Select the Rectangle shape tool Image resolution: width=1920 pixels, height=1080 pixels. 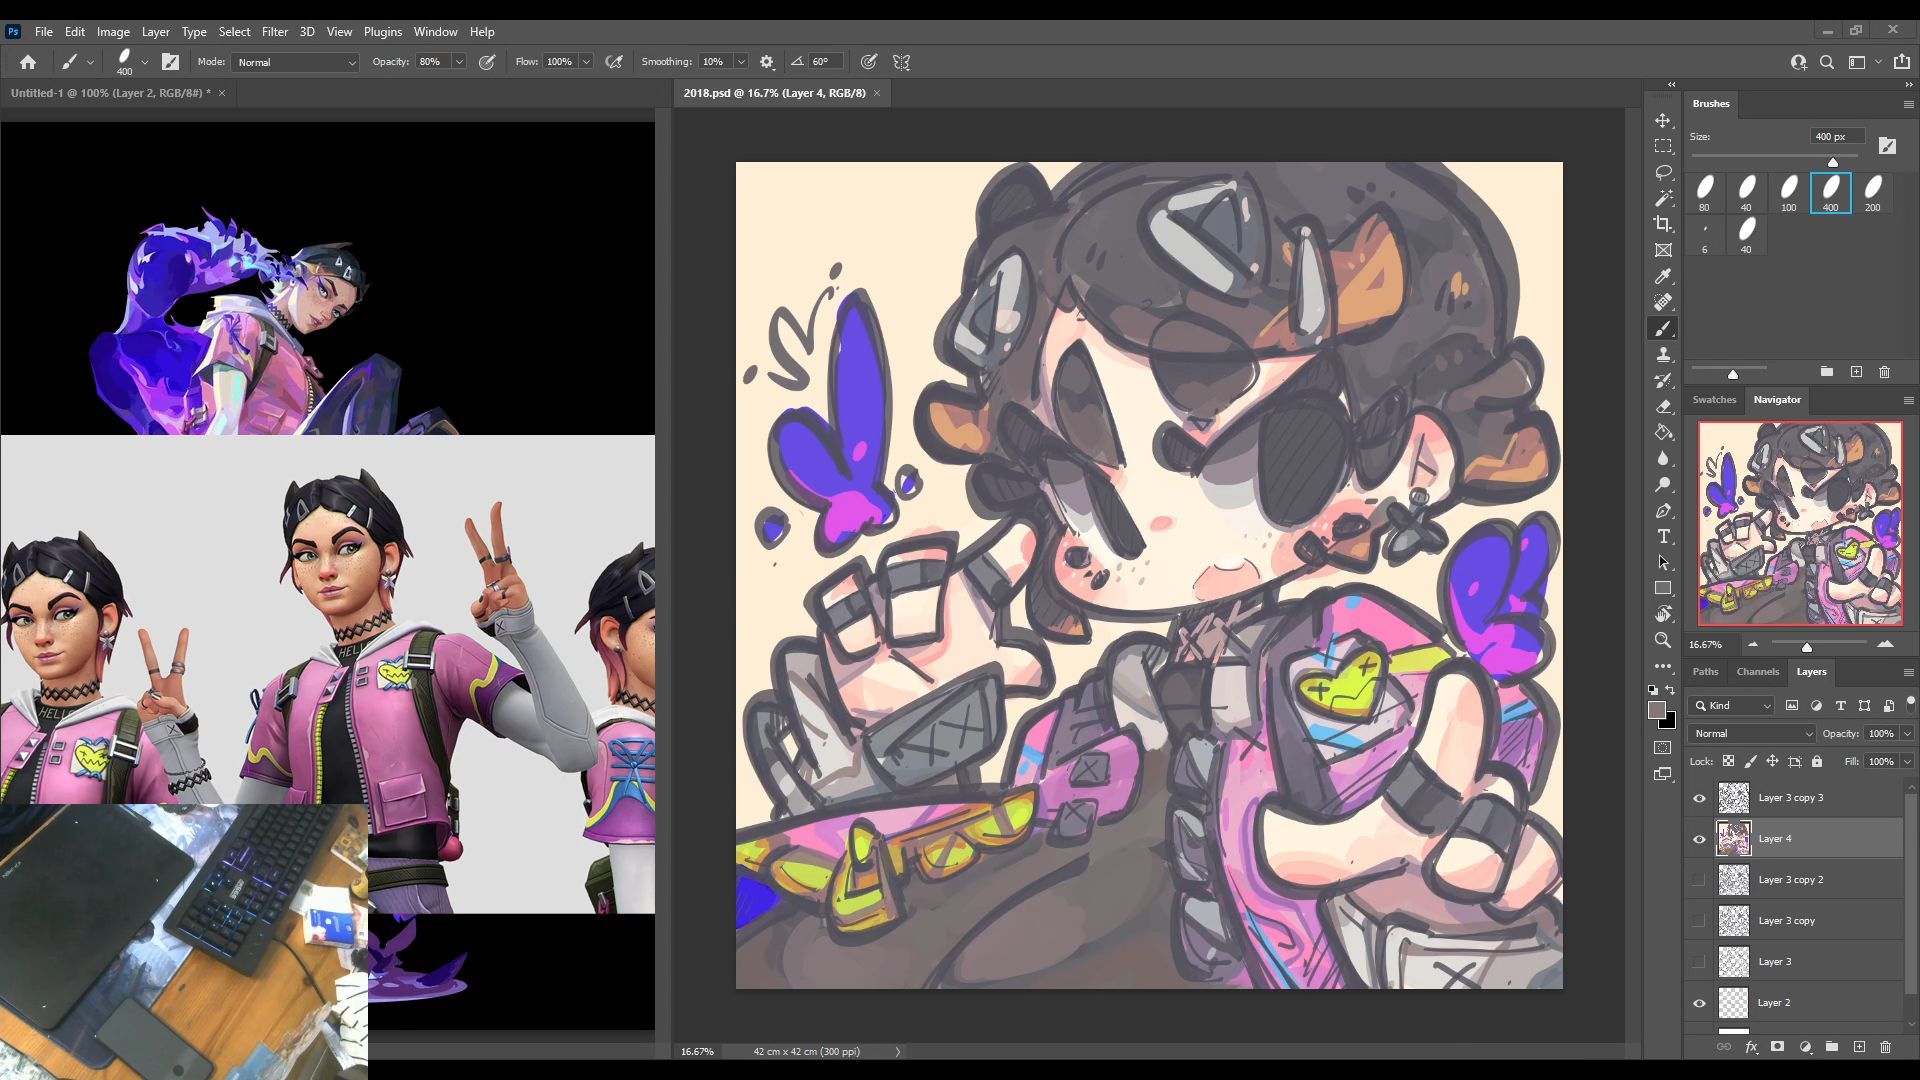[x=1663, y=588]
